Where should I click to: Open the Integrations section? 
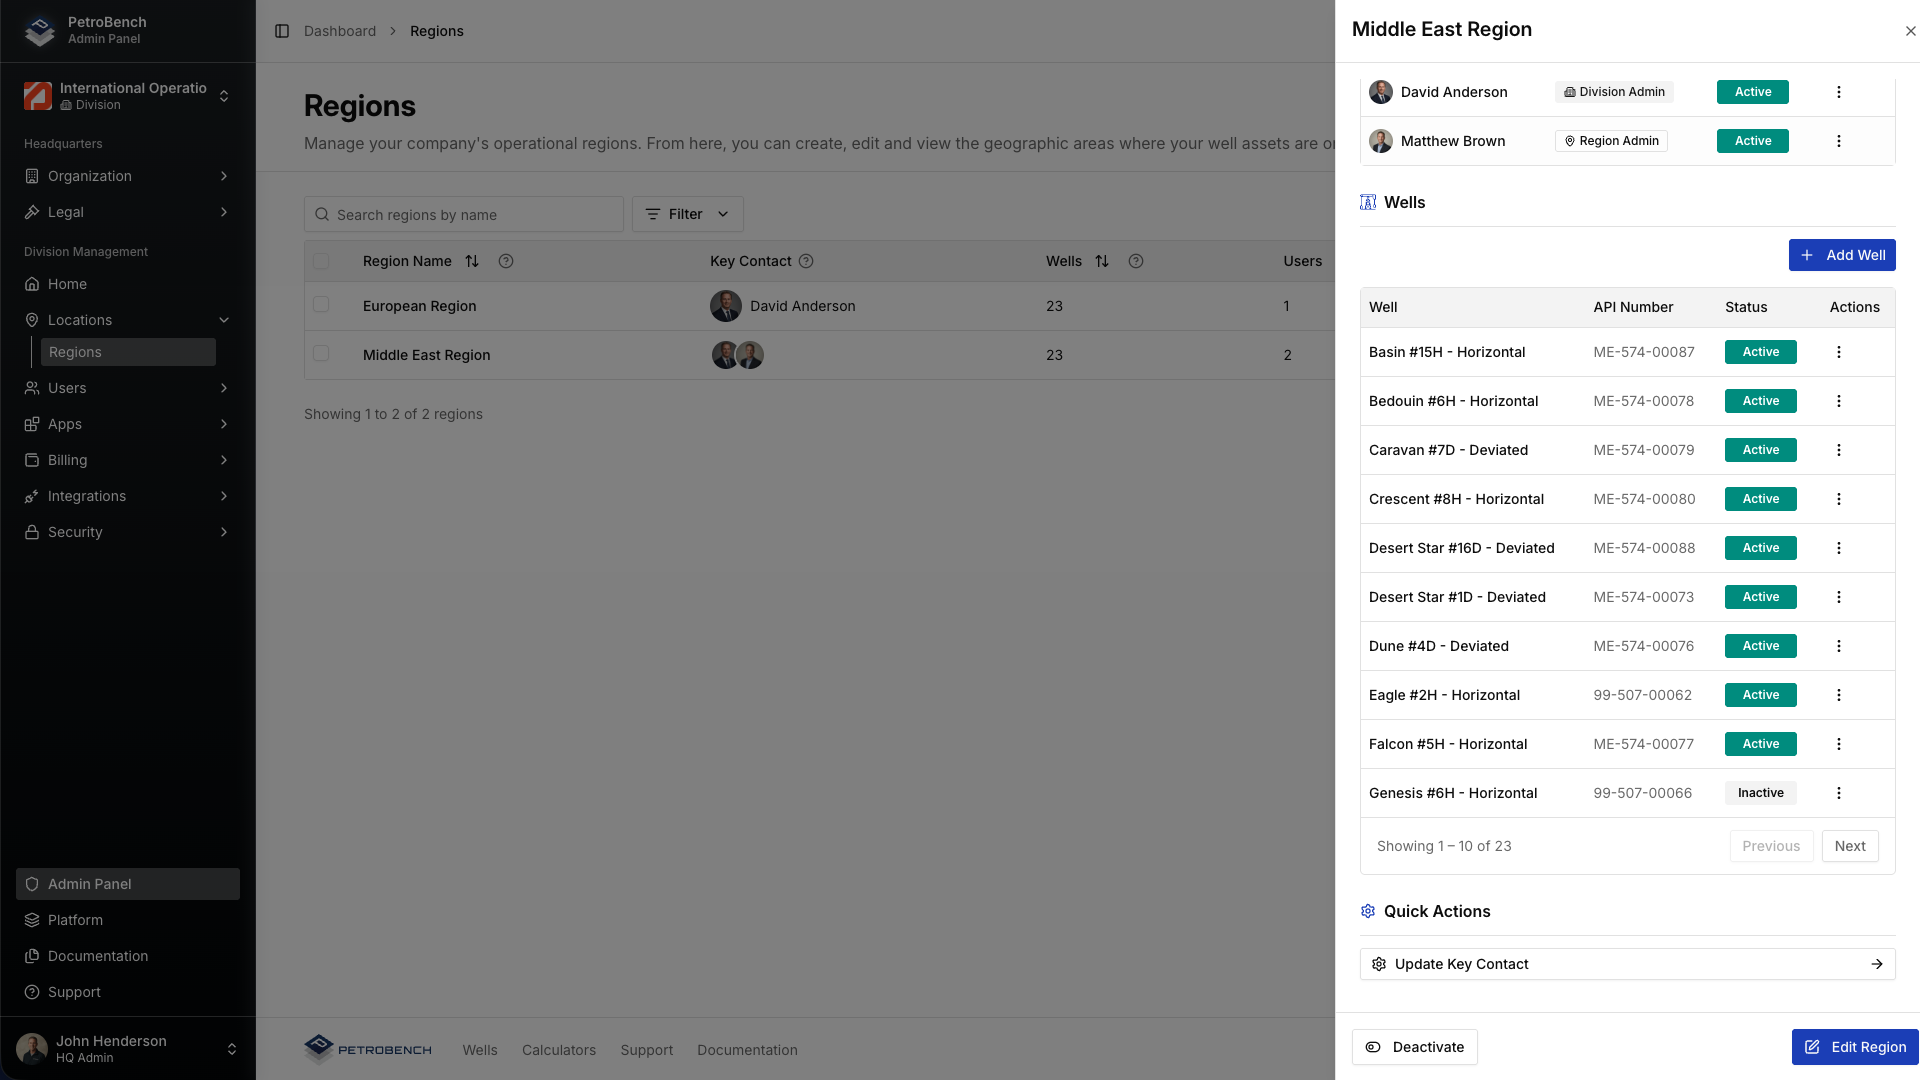click(x=87, y=496)
